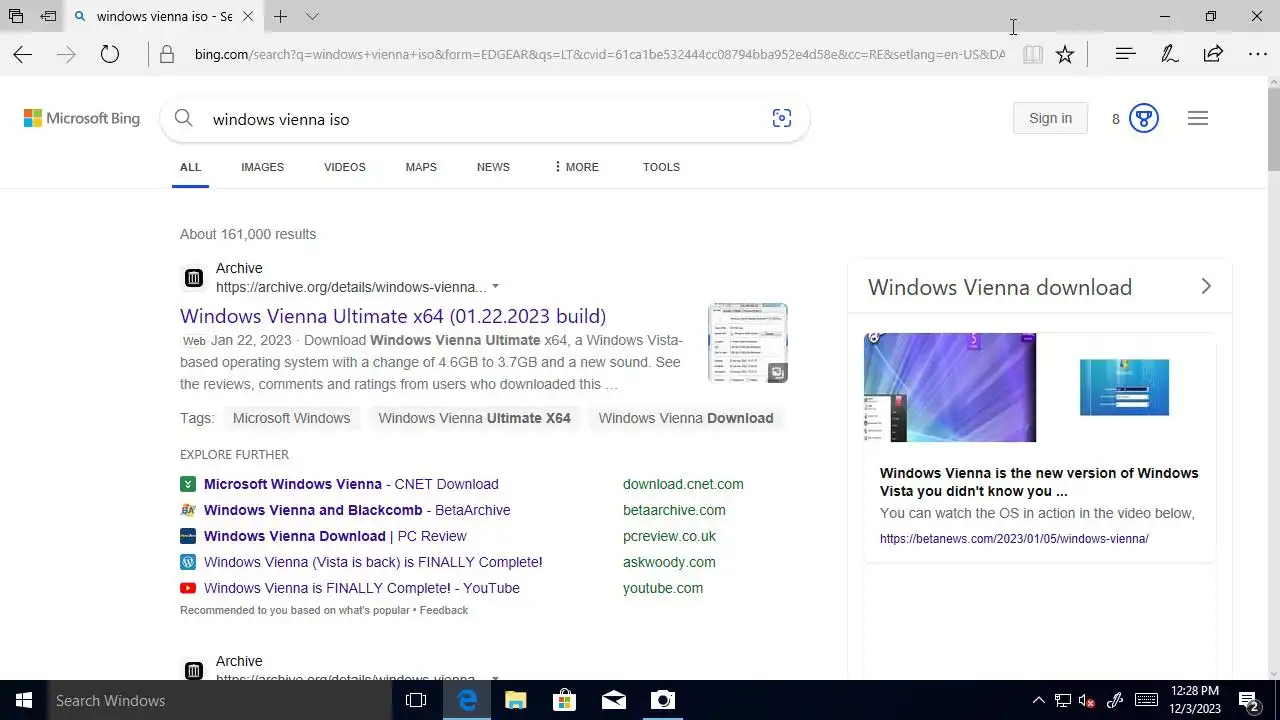Open Windows Vienna is FINALLY Complete YouTube link

362,588
